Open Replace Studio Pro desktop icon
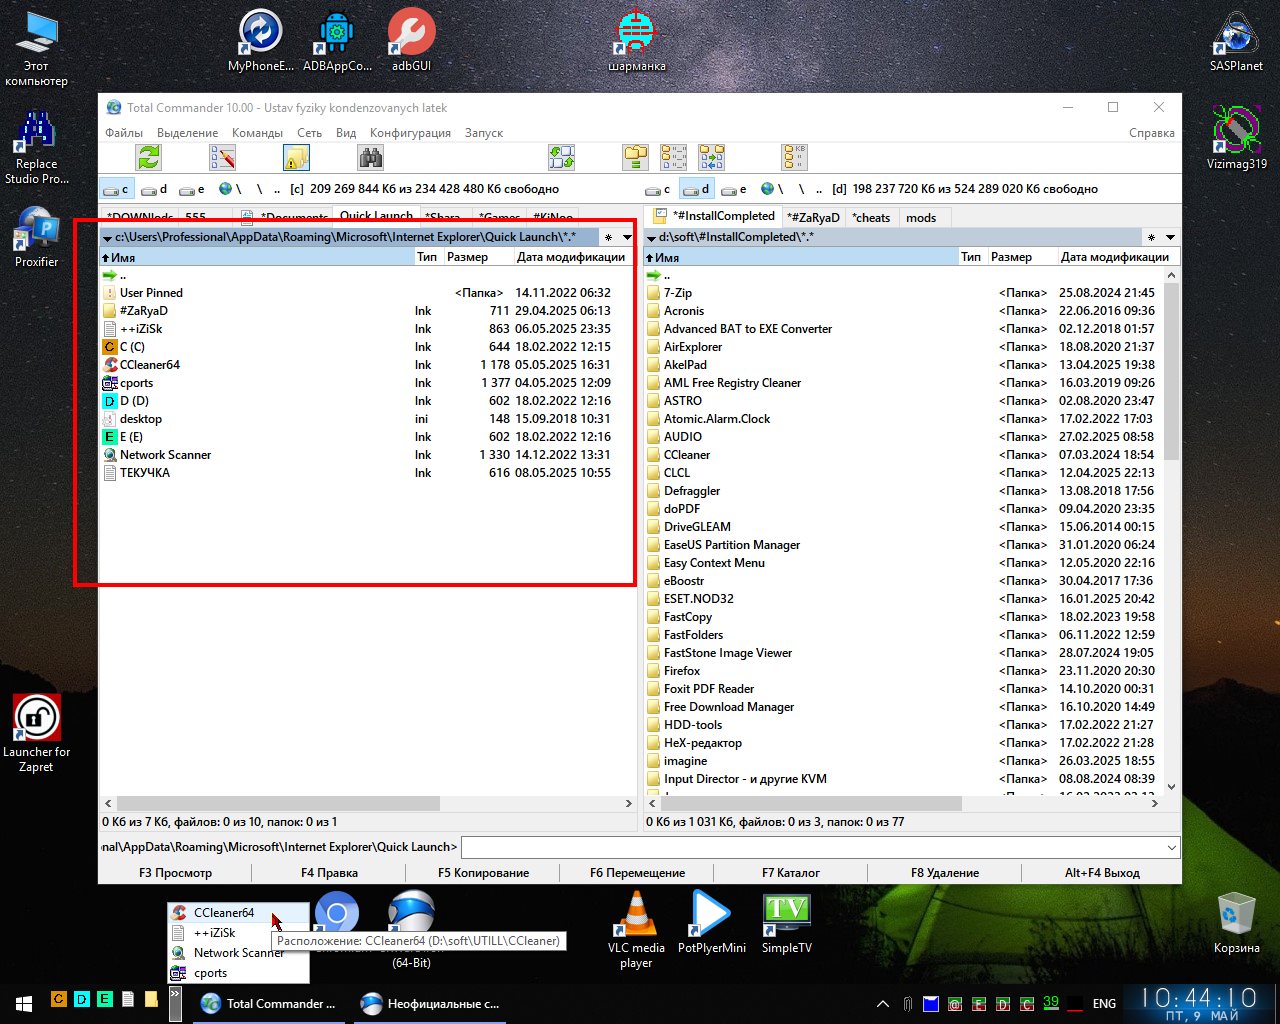The height and width of the screenshot is (1024, 1280). [37, 147]
